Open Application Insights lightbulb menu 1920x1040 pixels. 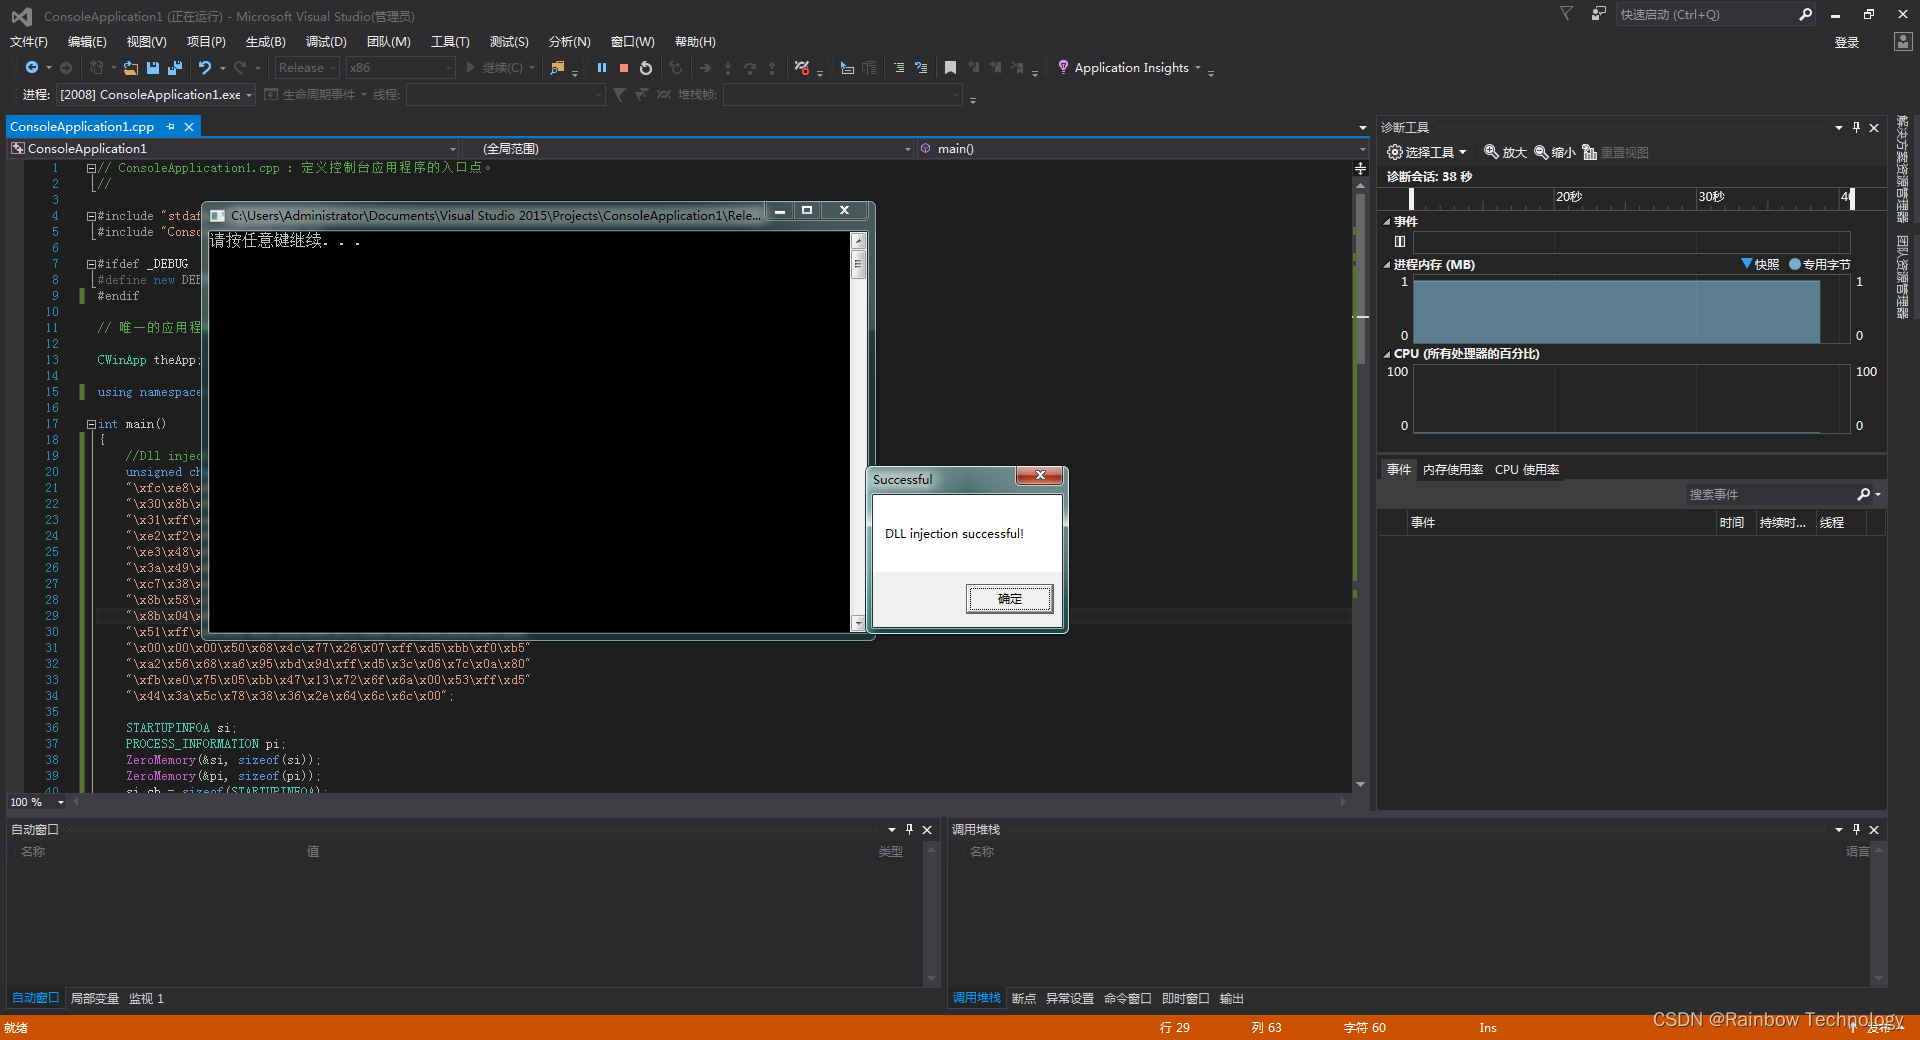(x=1129, y=68)
